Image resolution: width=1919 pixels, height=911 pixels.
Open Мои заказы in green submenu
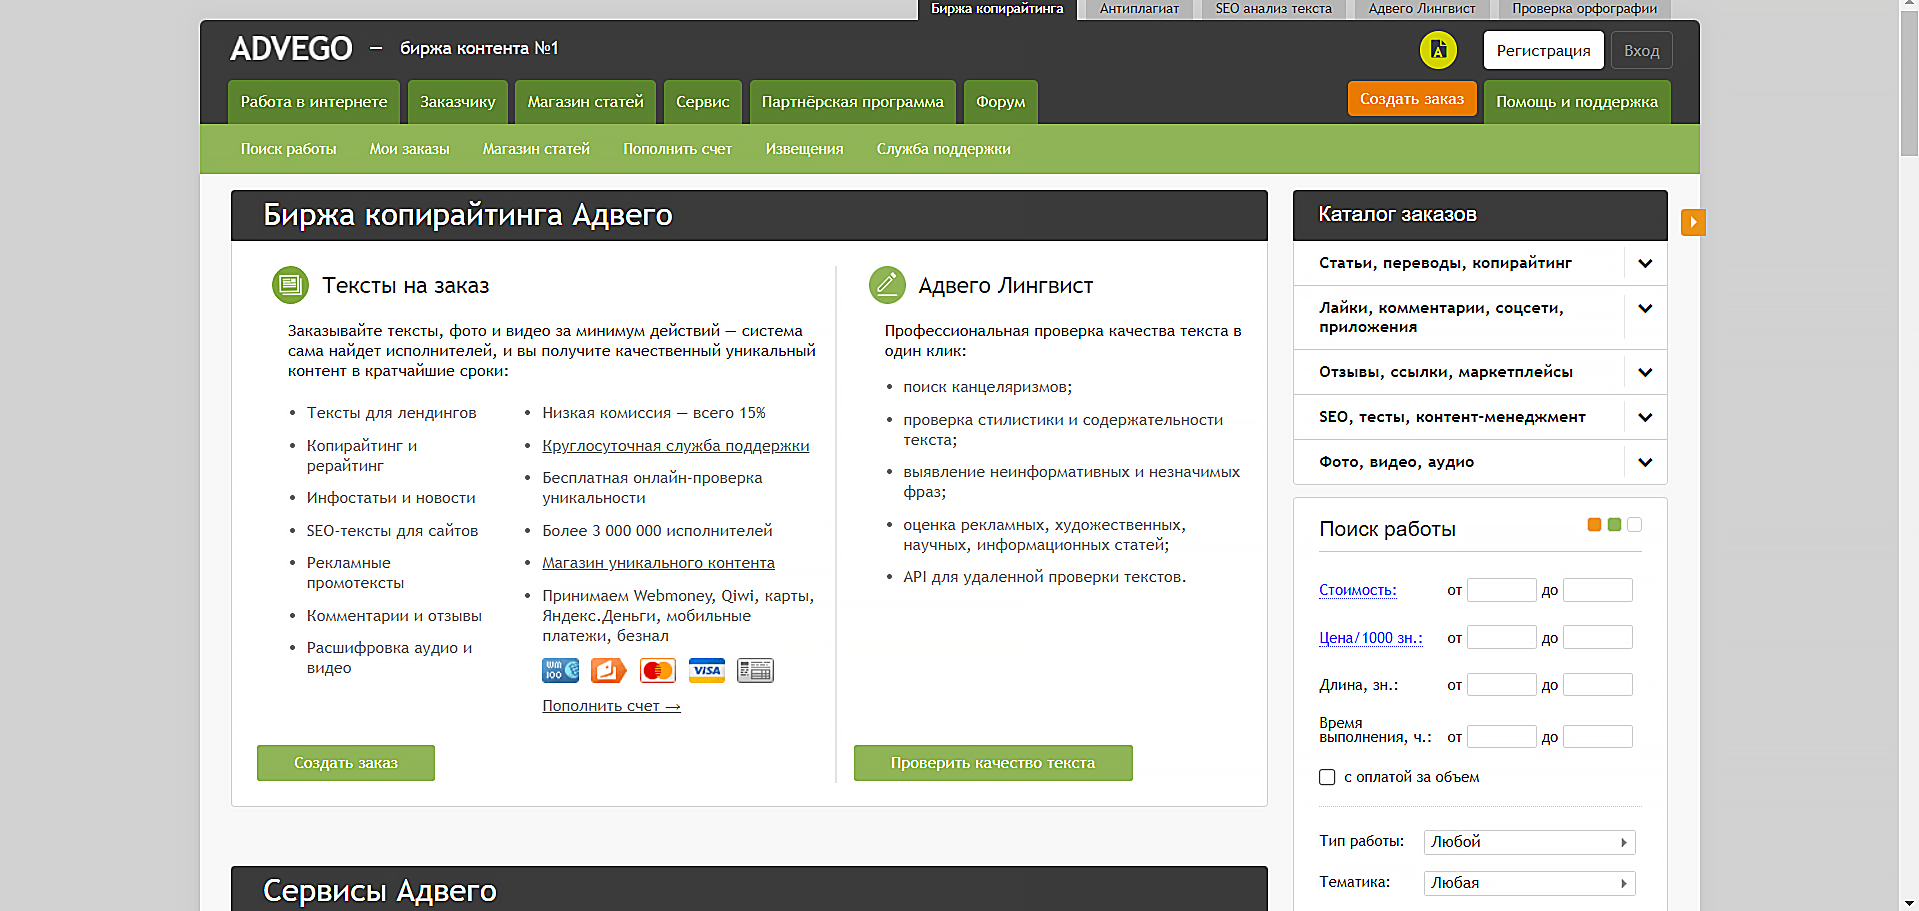click(410, 149)
